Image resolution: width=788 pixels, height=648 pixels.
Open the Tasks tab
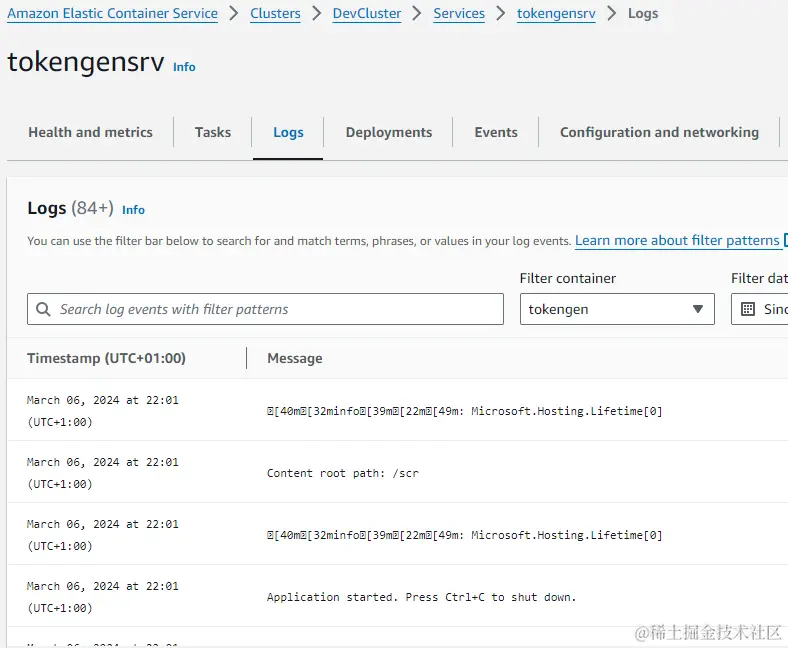[x=213, y=132]
